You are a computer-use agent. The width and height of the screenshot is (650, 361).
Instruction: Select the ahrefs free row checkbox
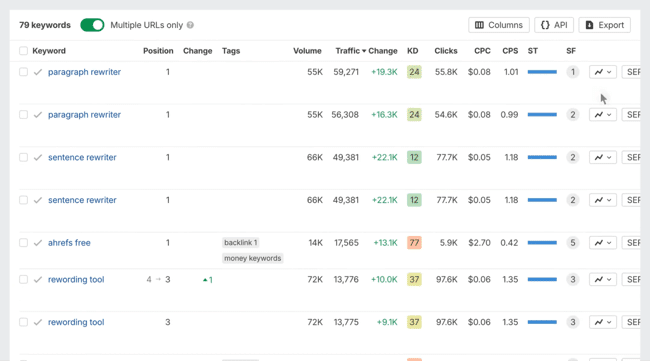pyautogui.click(x=23, y=243)
